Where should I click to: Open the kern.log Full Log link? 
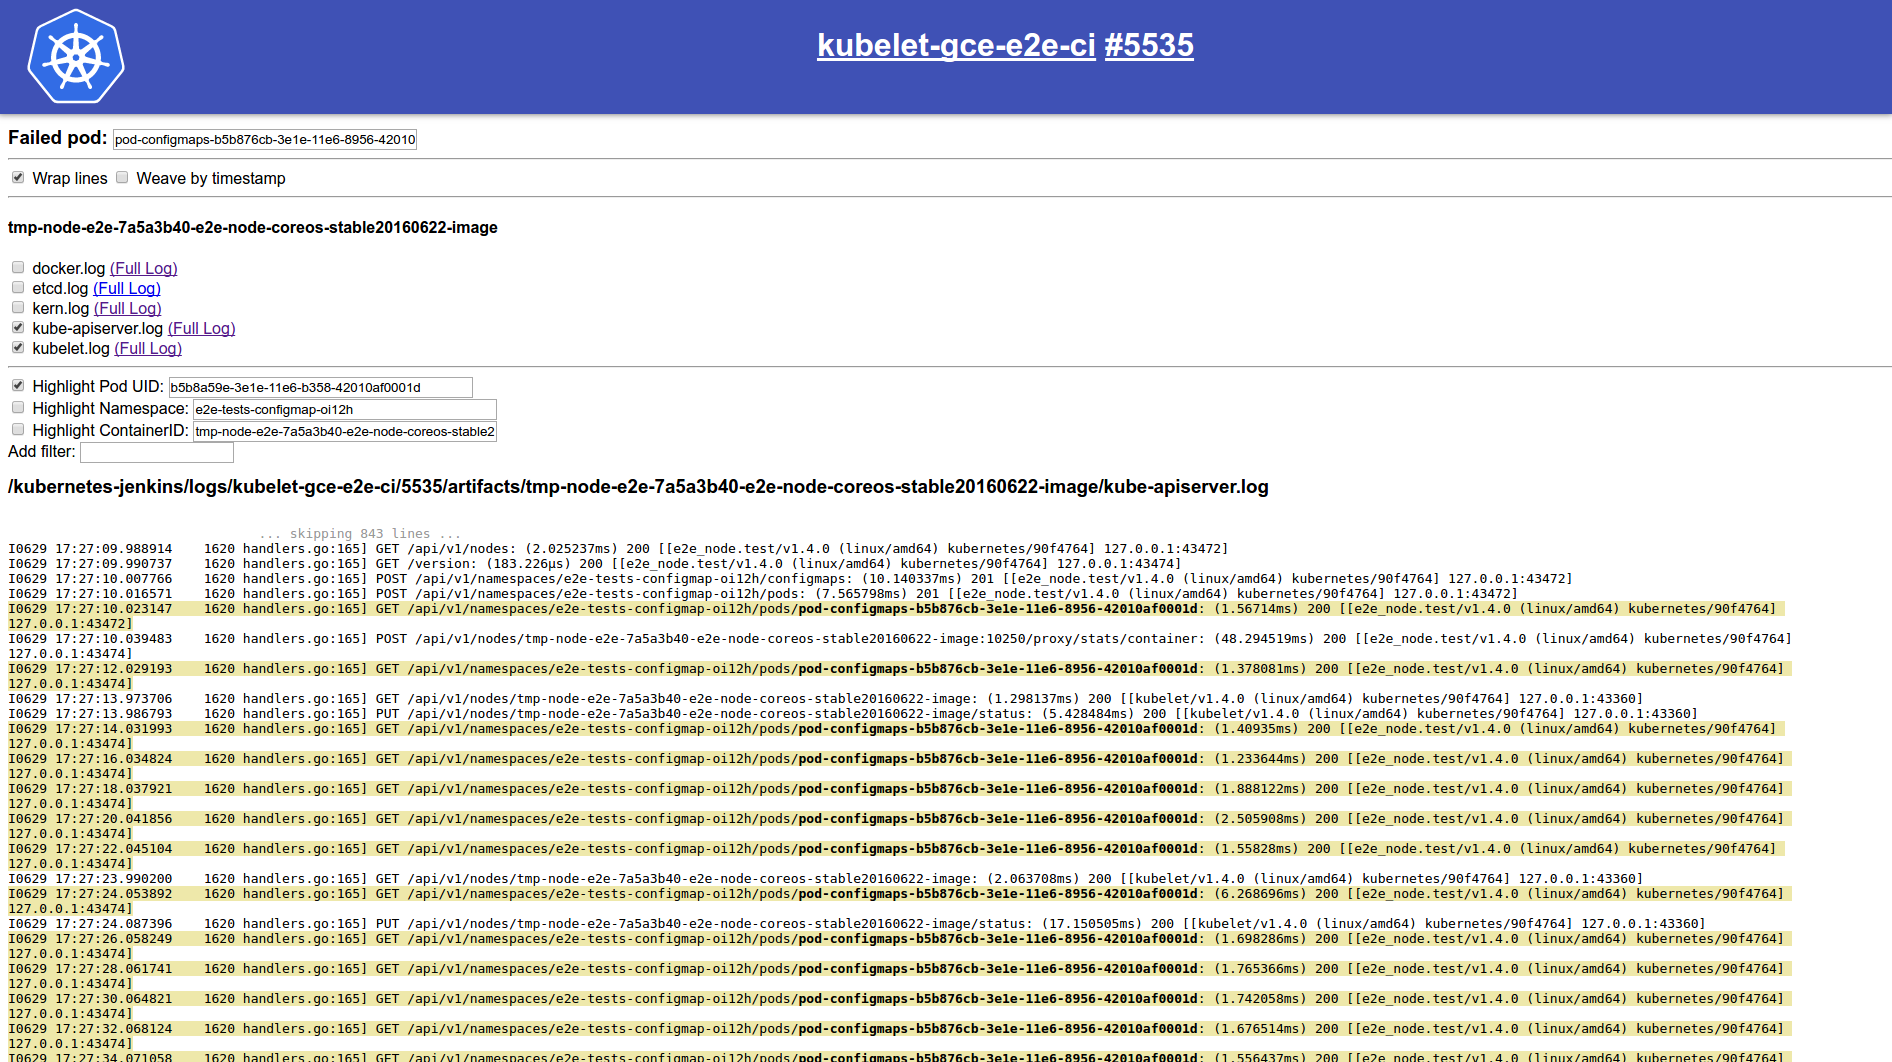[x=127, y=308]
